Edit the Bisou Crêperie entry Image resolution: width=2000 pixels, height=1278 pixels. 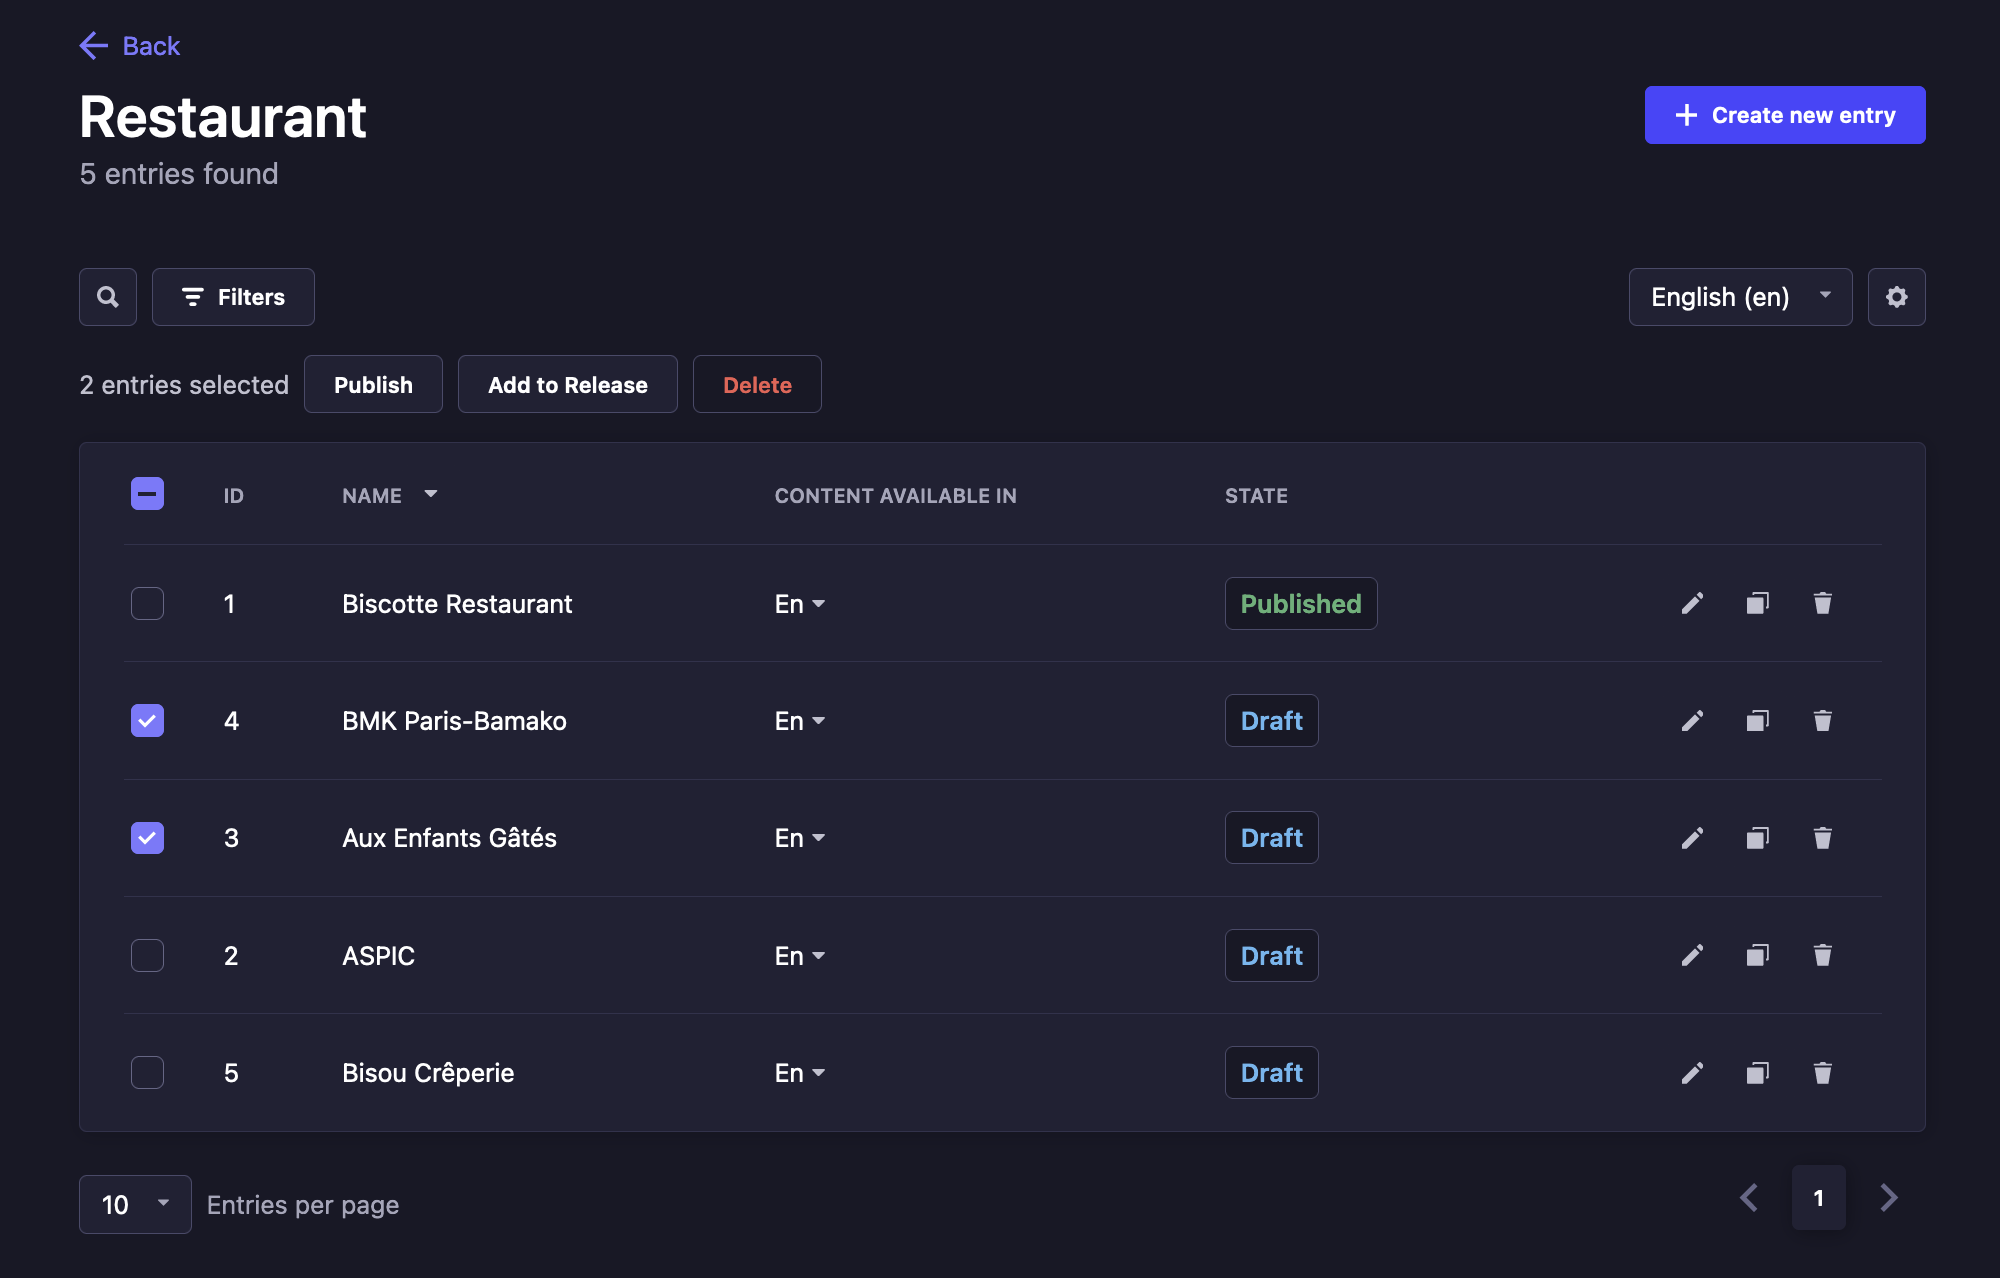[x=1692, y=1072]
